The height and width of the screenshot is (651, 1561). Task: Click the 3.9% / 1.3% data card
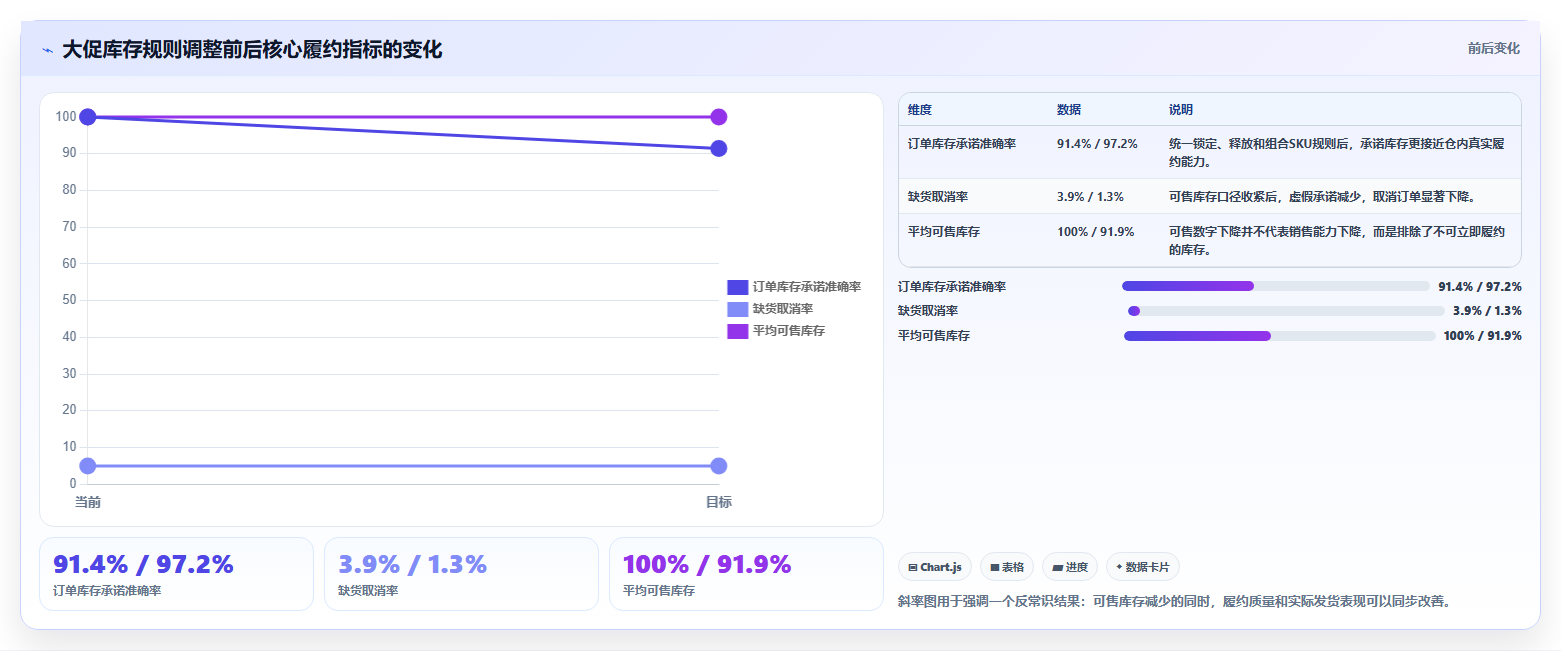pyautogui.click(x=461, y=574)
